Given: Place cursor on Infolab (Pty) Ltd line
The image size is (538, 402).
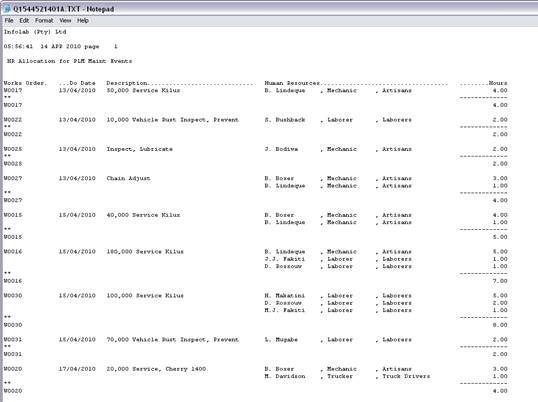Looking at the screenshot, I should coord(35,32).
